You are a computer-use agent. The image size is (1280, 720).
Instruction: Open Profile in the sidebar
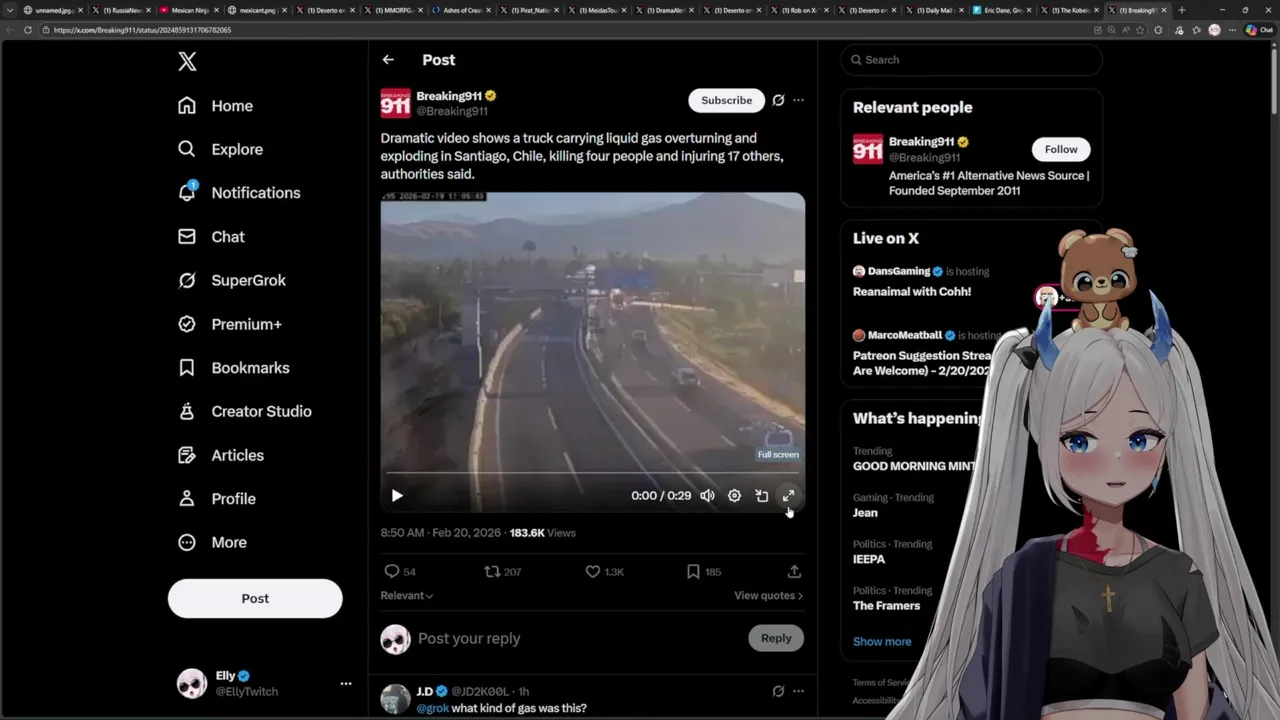point(216,498)
